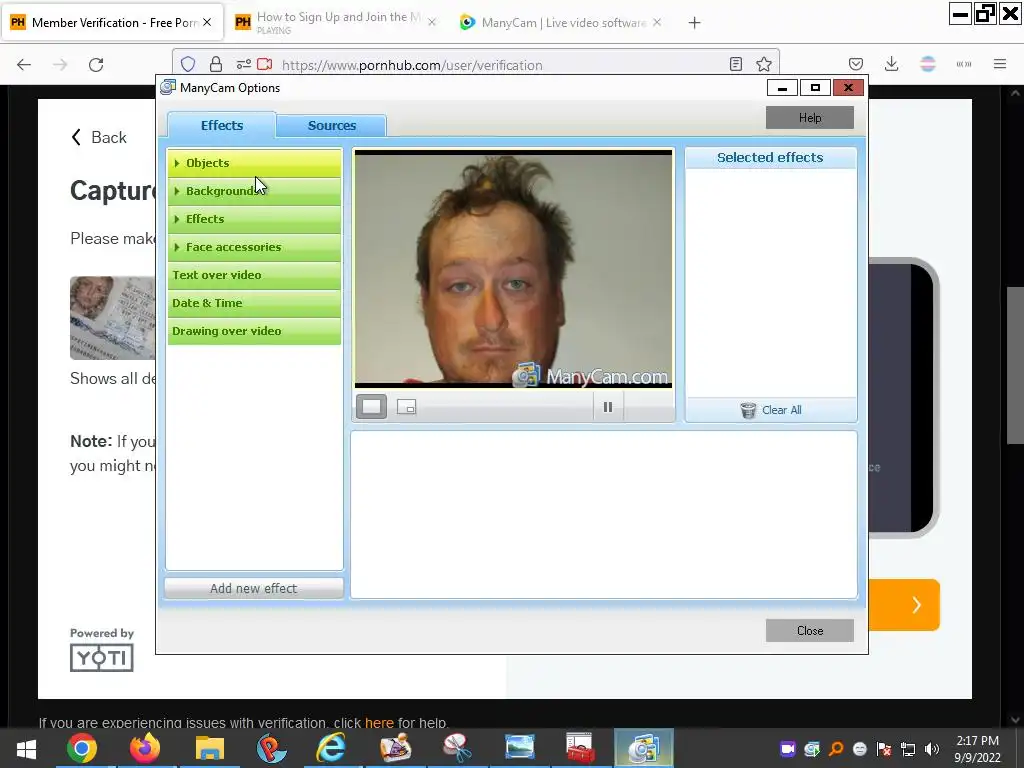Click the clock showing 2:17 PM
The width and height of the screenshot is (1024, 768).
pos(978,749)
